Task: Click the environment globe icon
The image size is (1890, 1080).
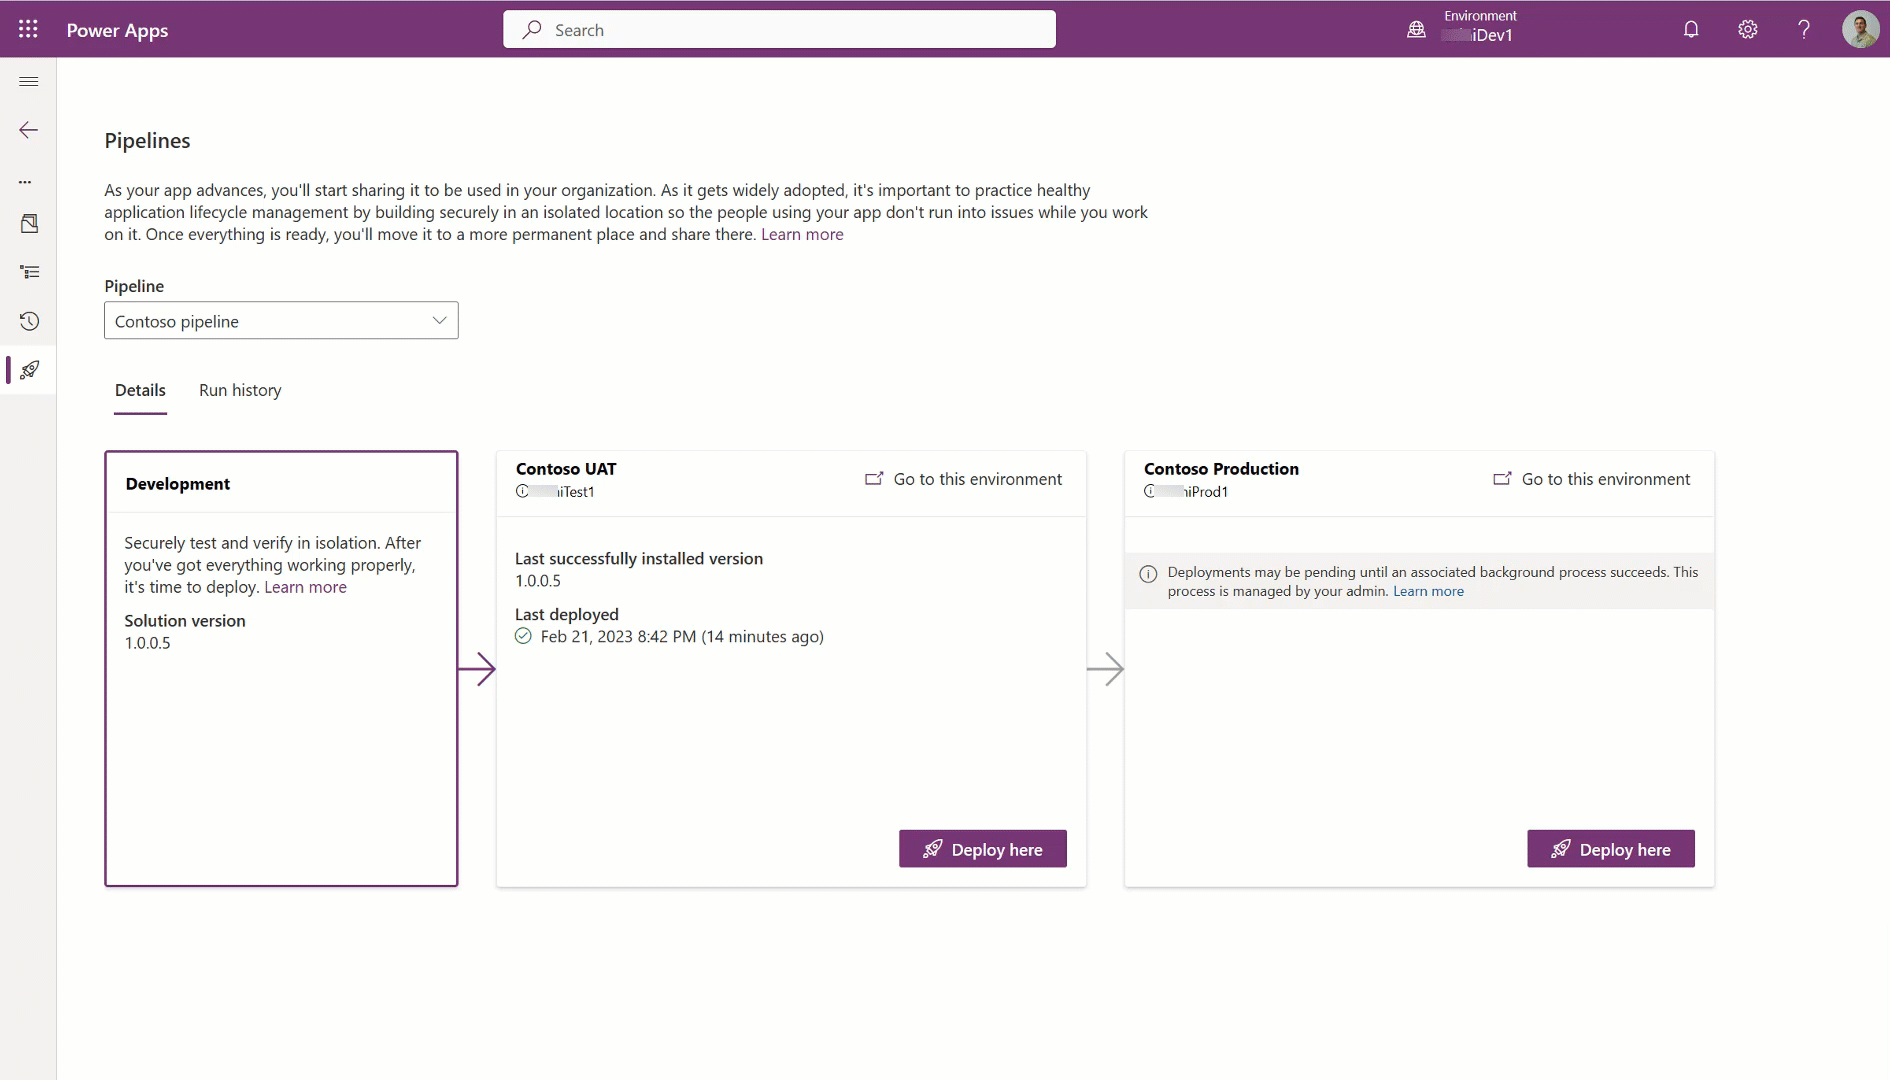Action: coord(1416,29)
